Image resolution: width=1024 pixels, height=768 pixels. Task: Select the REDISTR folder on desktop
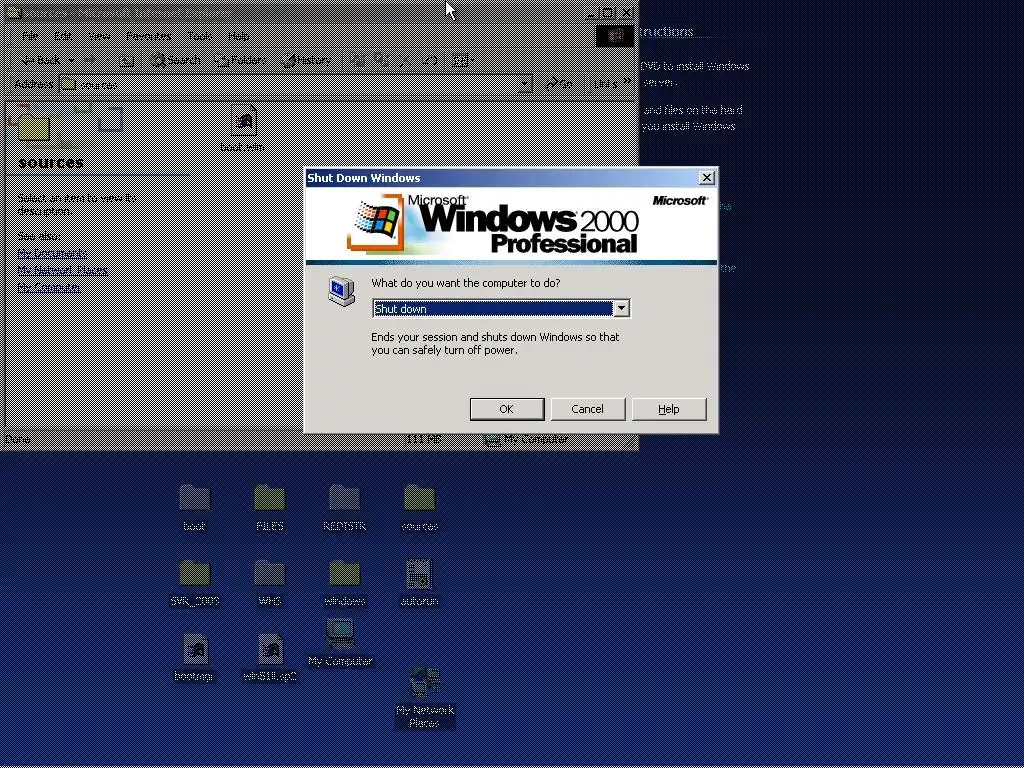pos(344,507)
